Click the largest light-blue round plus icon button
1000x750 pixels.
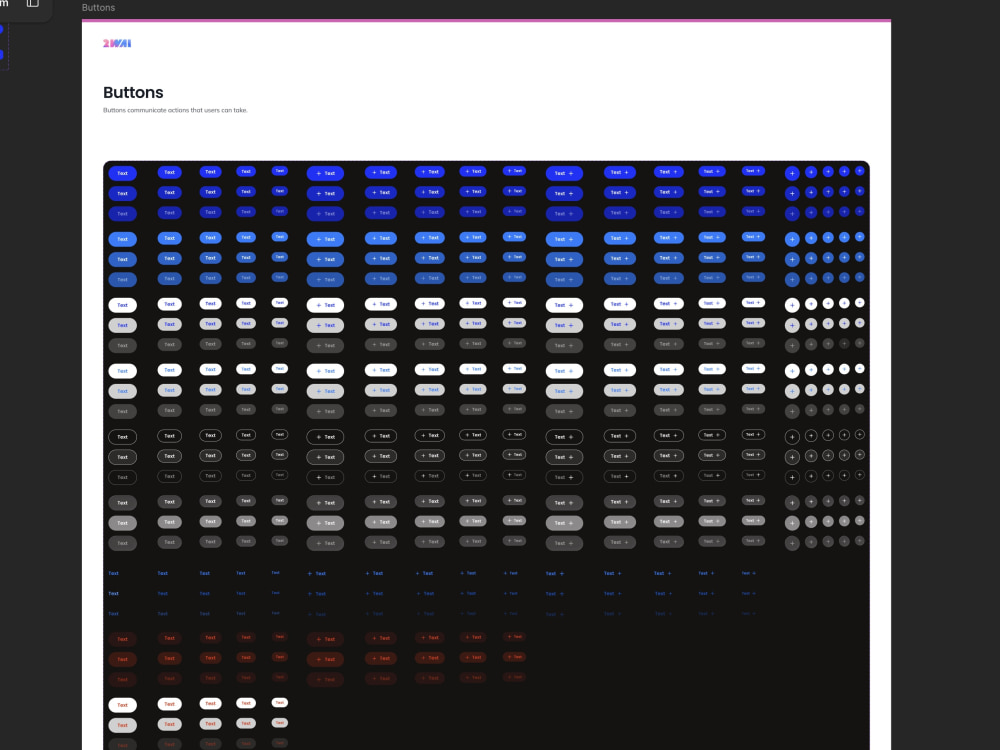[x=792, y=239]
